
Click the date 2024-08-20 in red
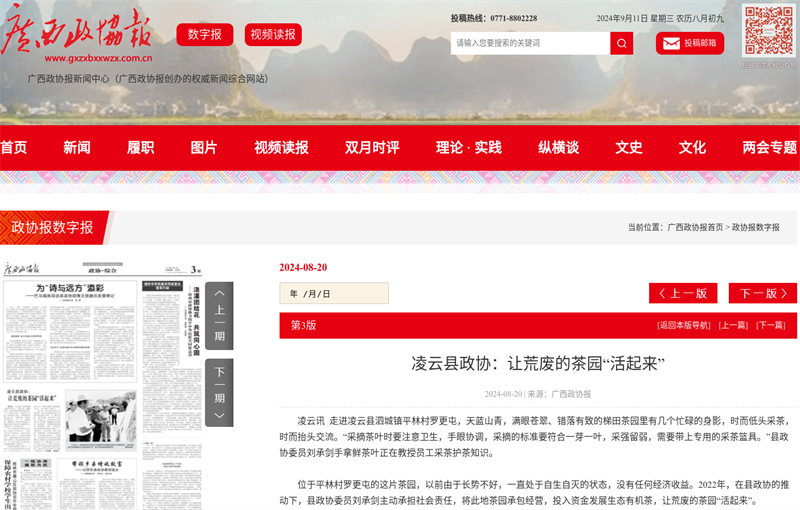point(303,267)
